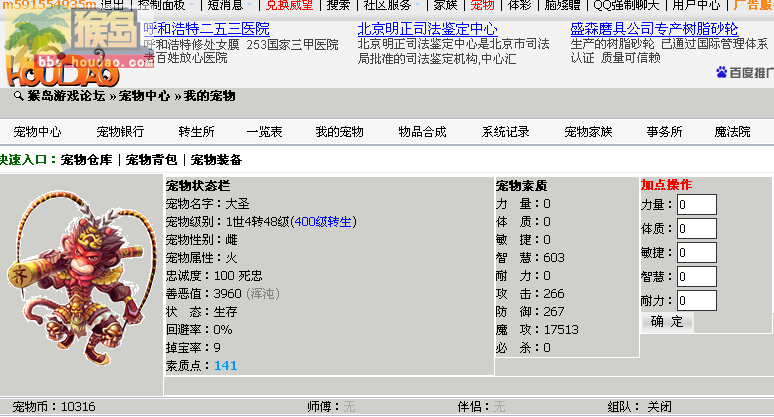The height and width of the screenshot is (417, 774).
Task: Open the 搜索 top menu item
Action: coord(338,5)
